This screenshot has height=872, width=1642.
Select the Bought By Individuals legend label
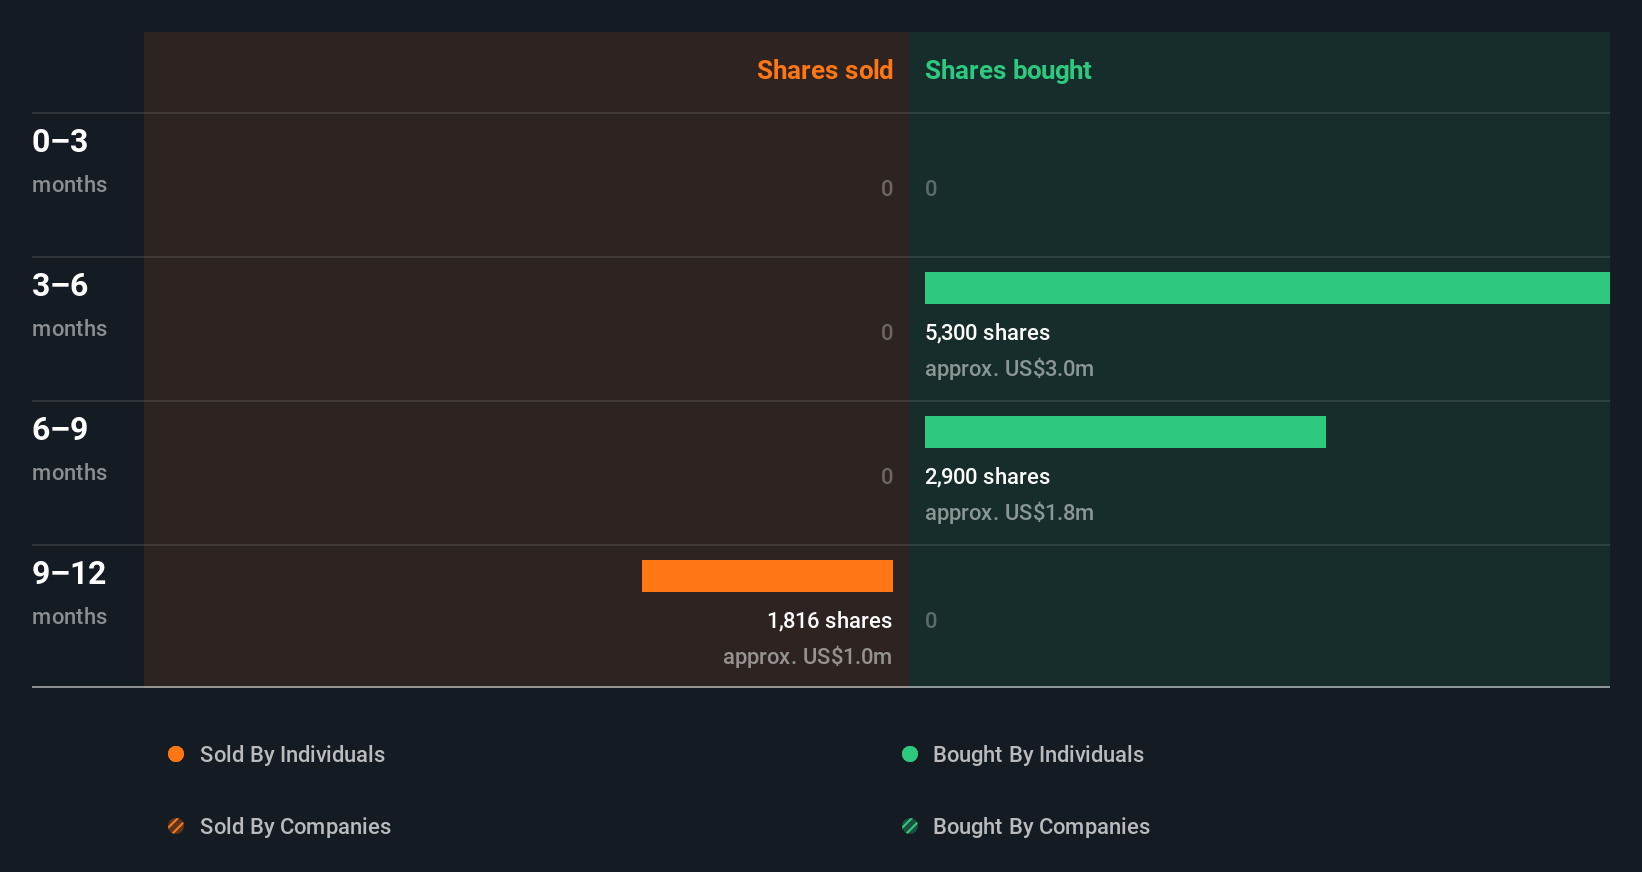tap(1038, 754)
